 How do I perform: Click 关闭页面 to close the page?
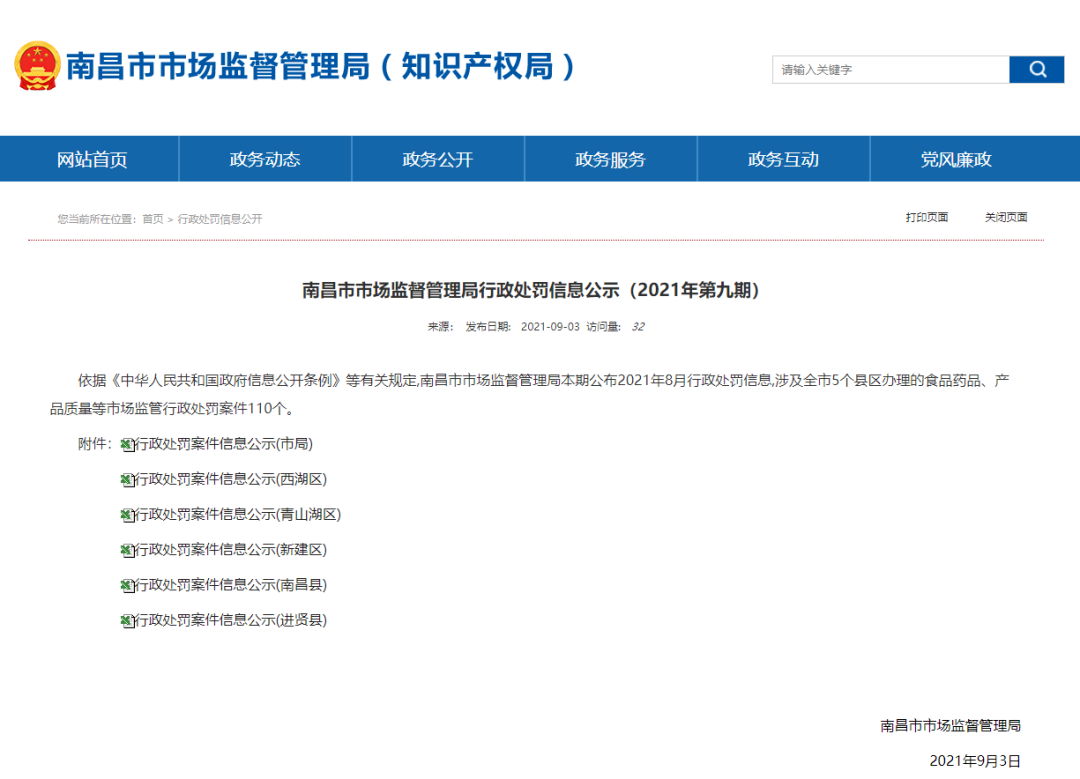coord(1006,217)
